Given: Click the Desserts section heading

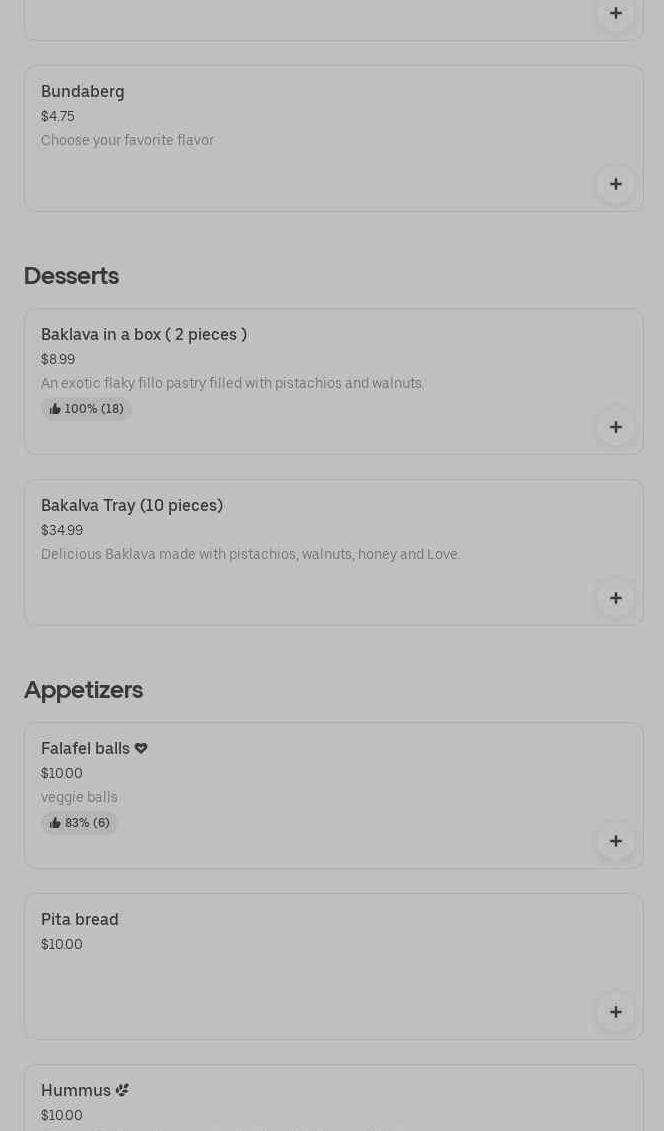Looking at the screenshot, I should pyautogui.click(x=71, y=276).
